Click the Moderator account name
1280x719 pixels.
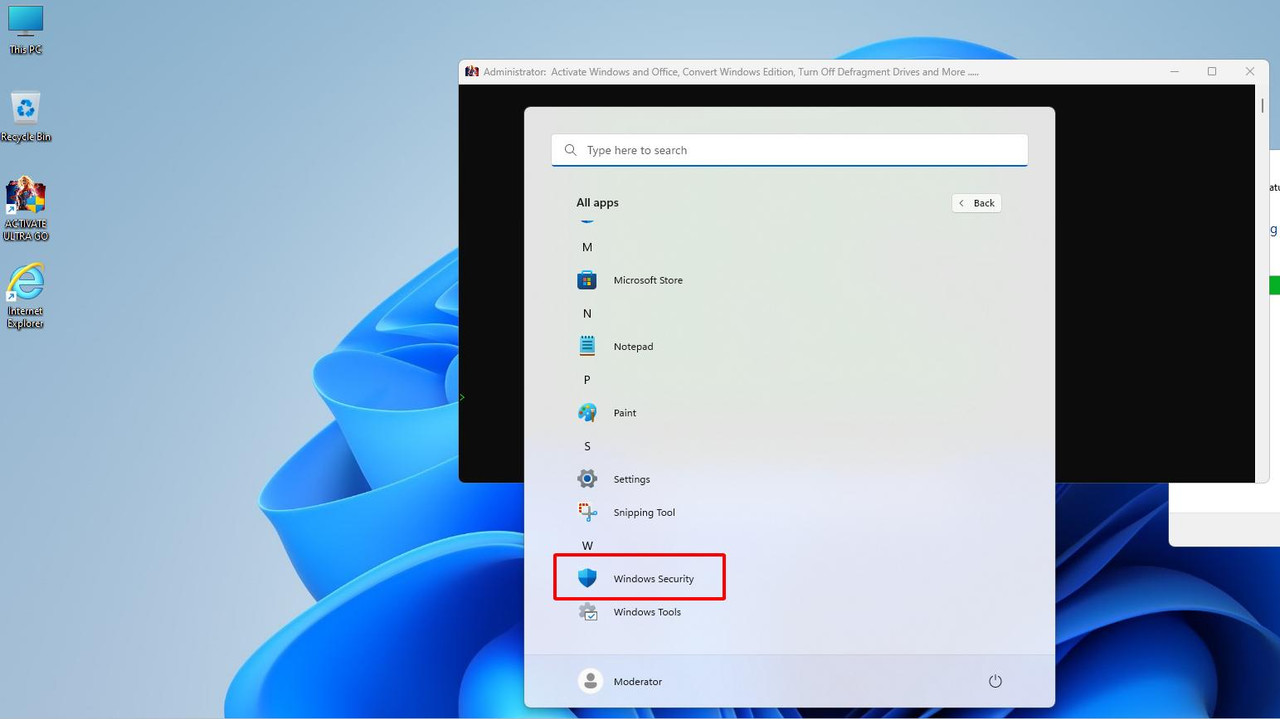tap(638, 682)
